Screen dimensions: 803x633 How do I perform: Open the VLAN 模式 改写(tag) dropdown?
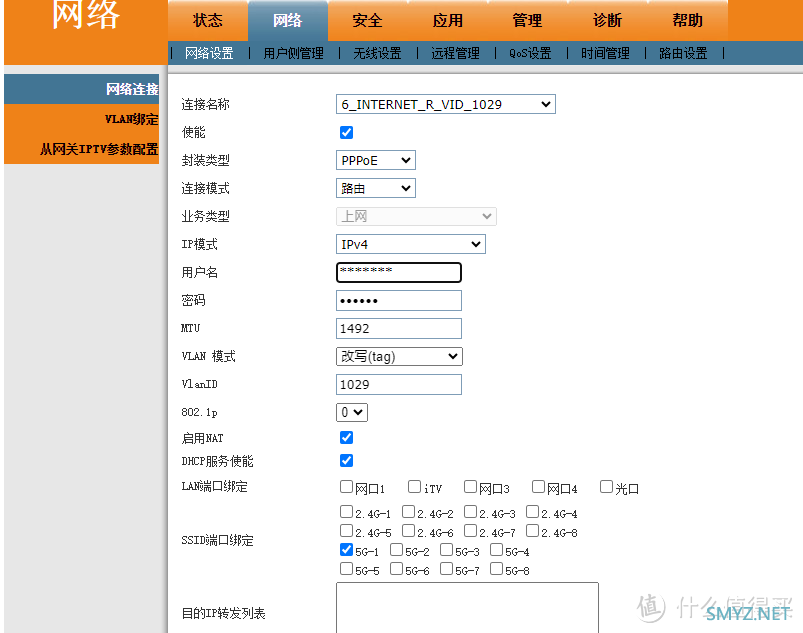pos(399,356)
